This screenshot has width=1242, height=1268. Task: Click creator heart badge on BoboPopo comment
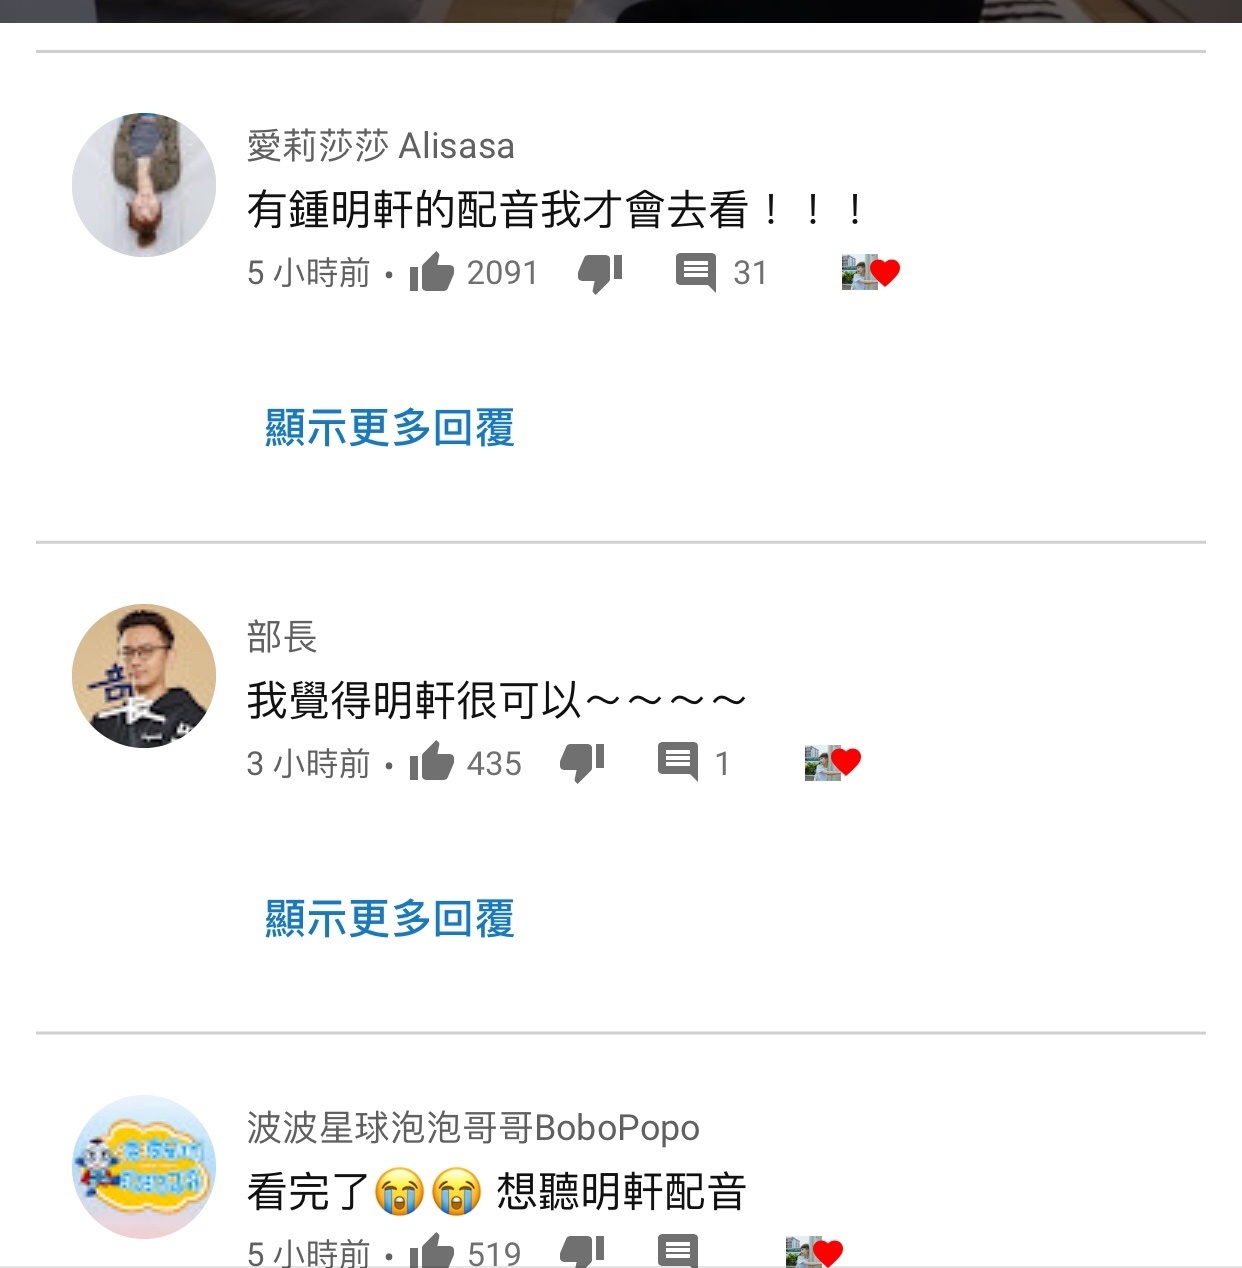point(815,1252)
